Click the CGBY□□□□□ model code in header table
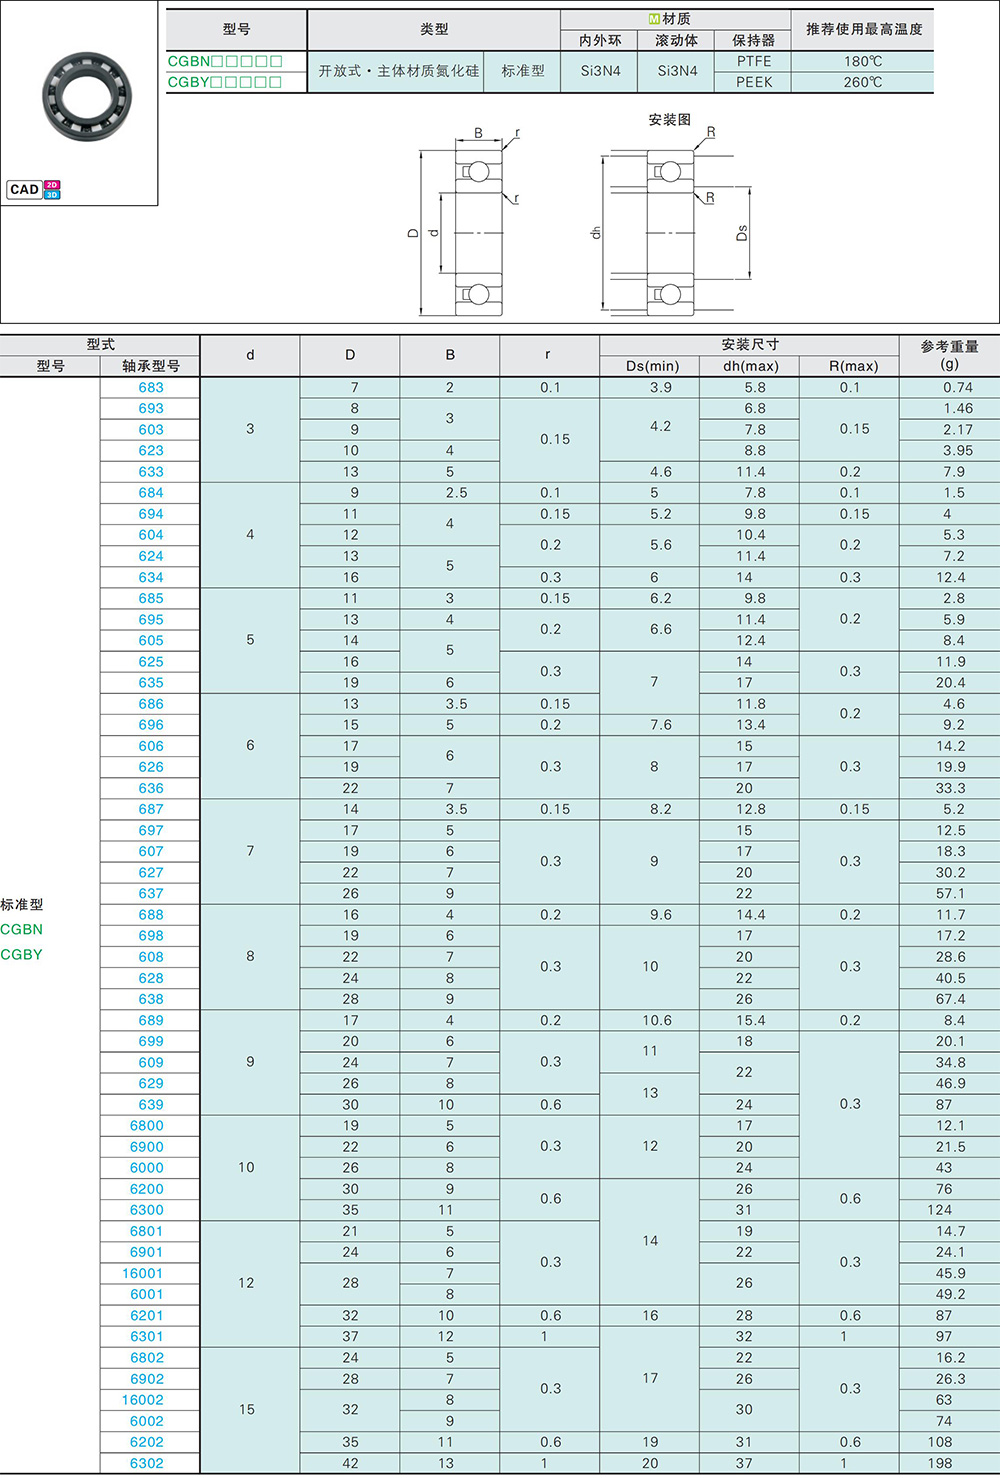1000x1478 pixels. (x=225, y=82)
